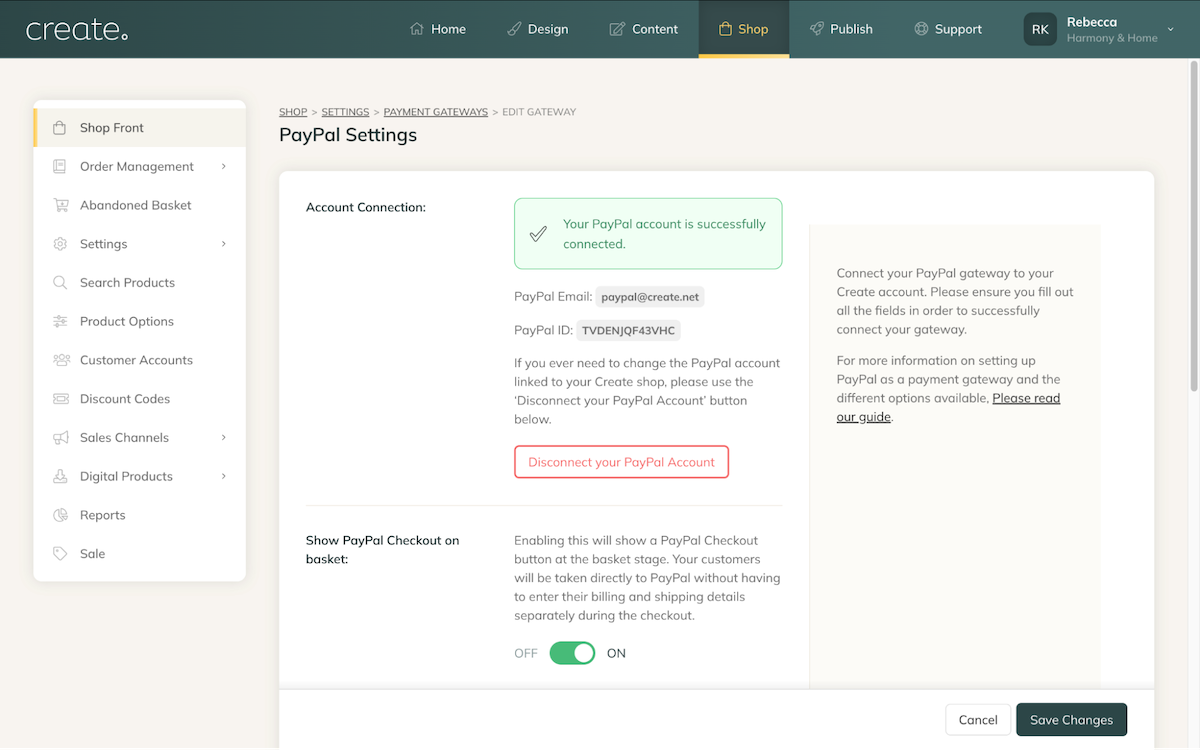The image size is (1200, 750).
Task: Click the Publish rocket icon
Action: pyautogui.click(x=817, y=29)
